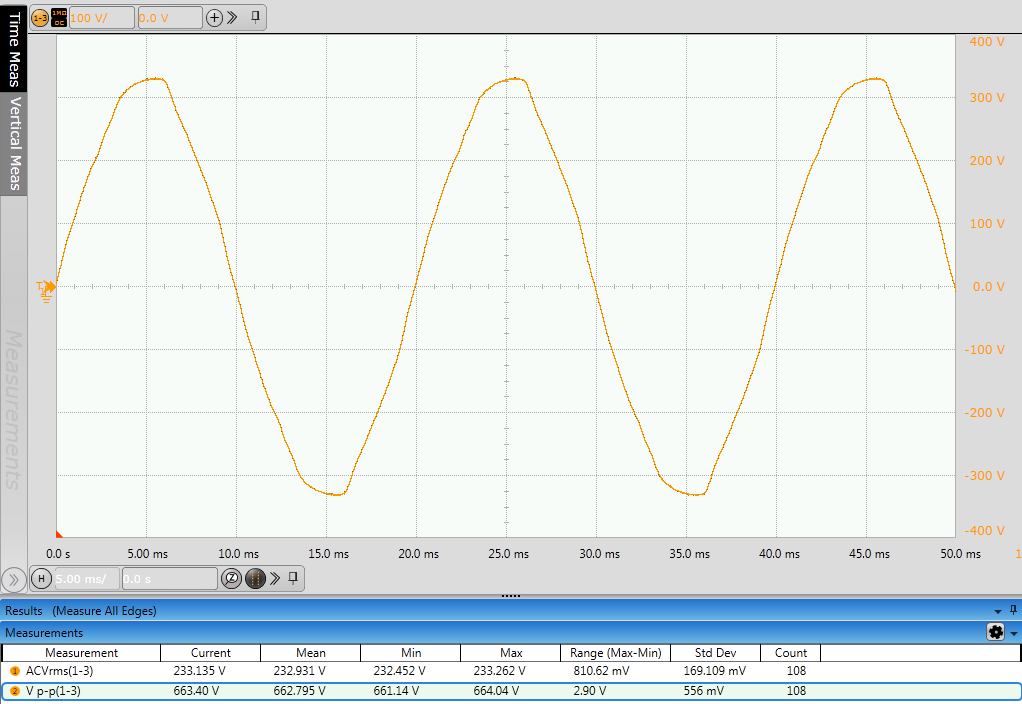This screenshot has height=704, width=1022.
Task: Select the Max column header
Action: [511, 653]
